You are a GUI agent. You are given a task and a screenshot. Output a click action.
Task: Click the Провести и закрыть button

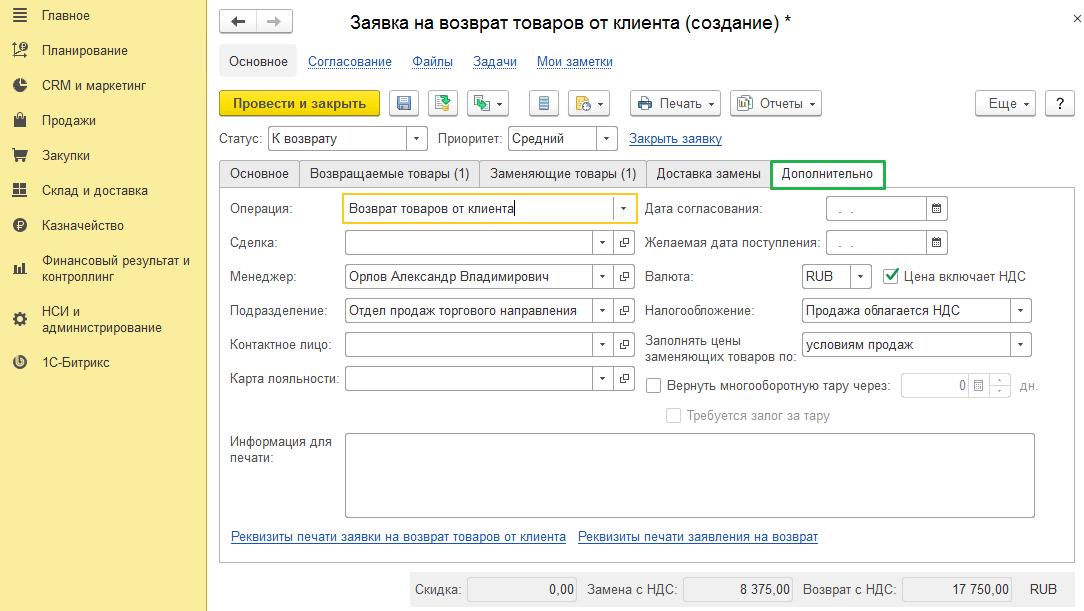(299, 104)
